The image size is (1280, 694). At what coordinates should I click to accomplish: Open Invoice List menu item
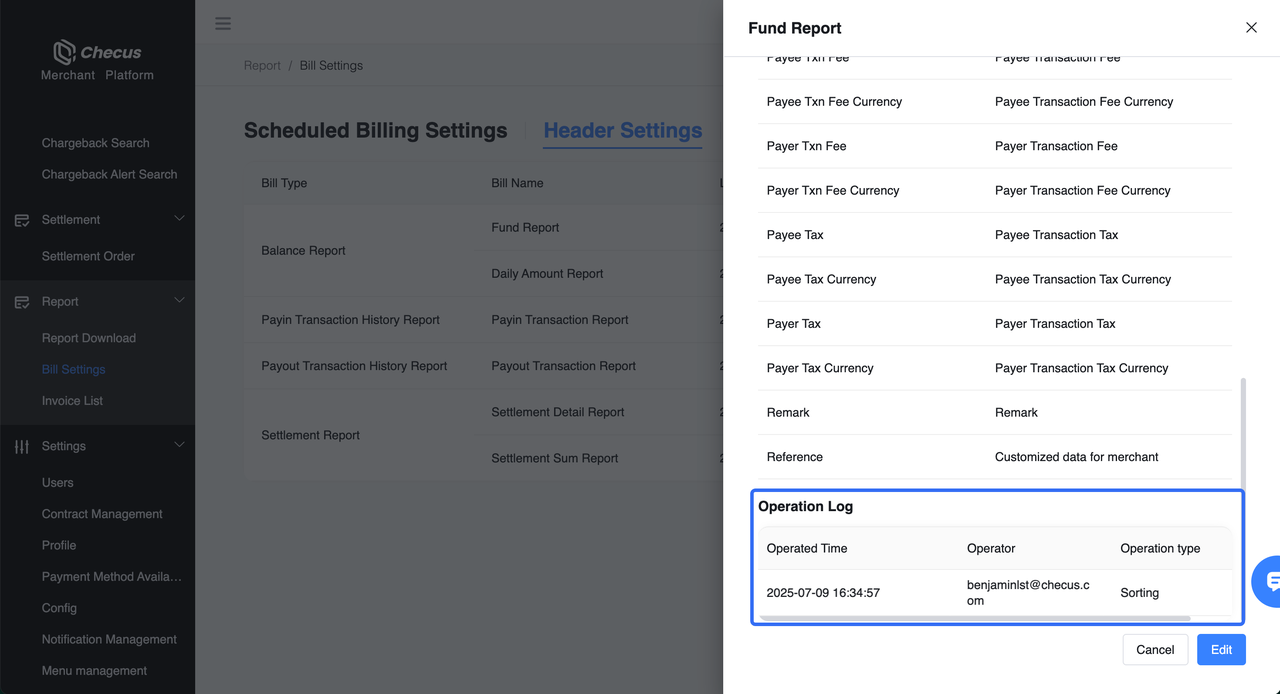72,401
